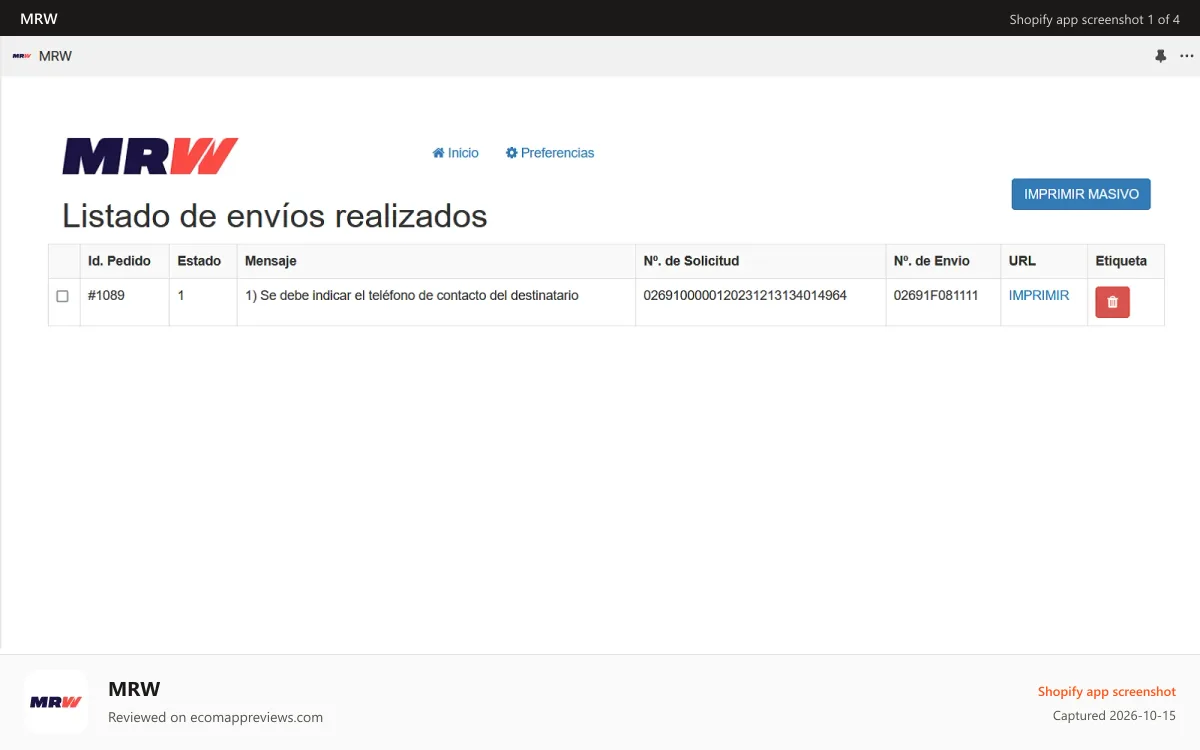
Task: Click the small MRW icon in app header
Action: click(21, 56)
